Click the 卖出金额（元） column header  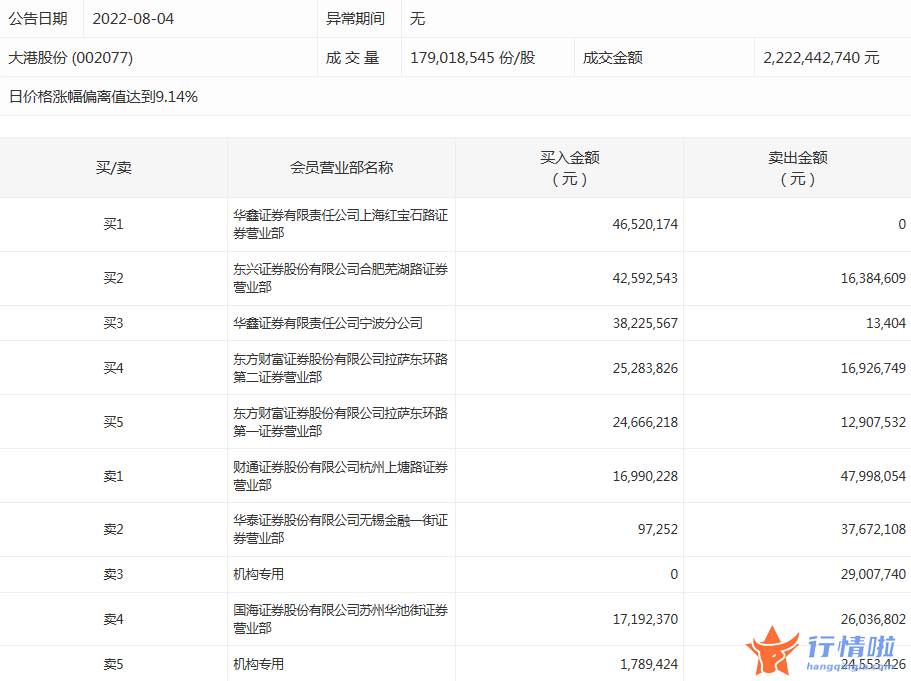tap(798, 168)
